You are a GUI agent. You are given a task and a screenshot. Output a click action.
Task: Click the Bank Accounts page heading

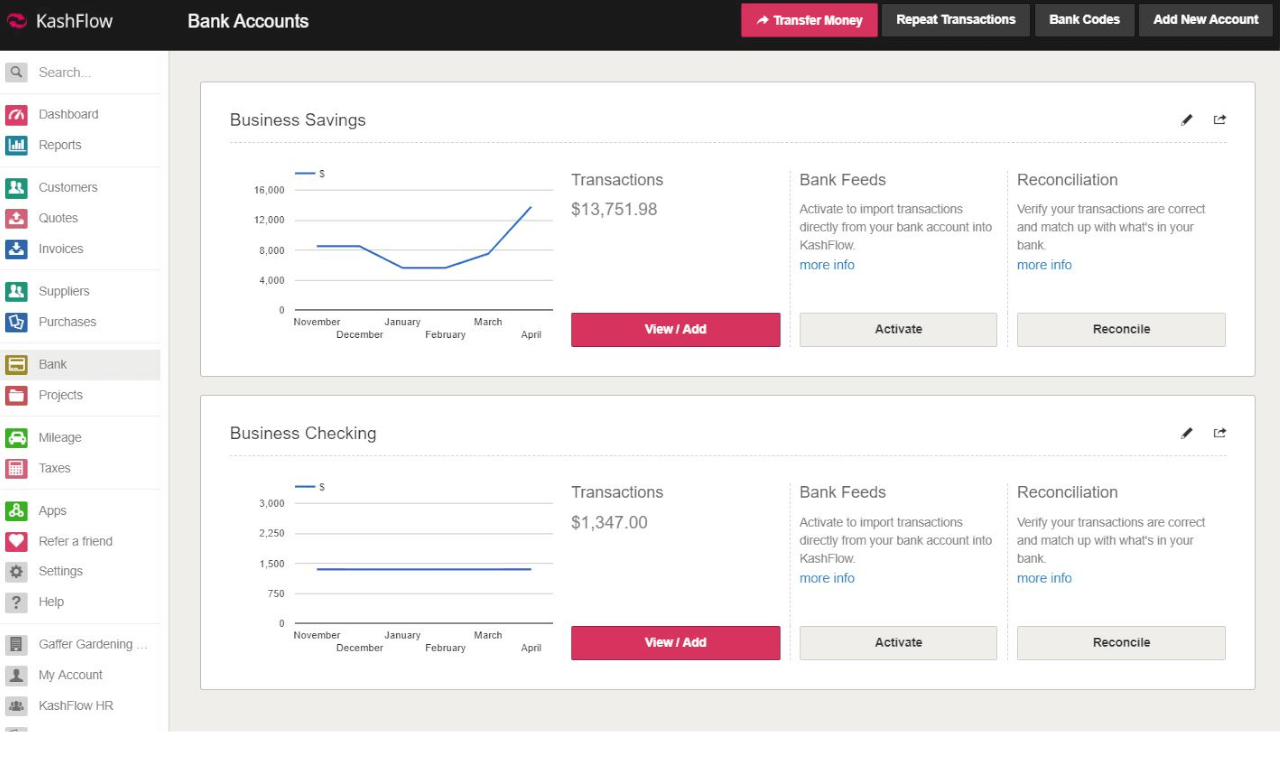pyautogui.click(x=248, y=21)
